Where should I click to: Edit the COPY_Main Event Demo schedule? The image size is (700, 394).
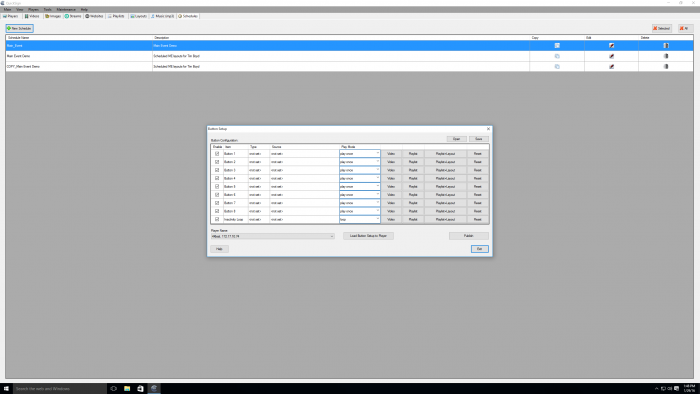click(x=611, y=66)
